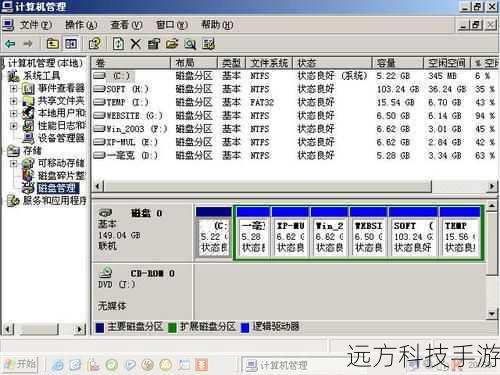Screen dimensions: 500x375
Task: Click the tree pane scrollbar right arrow
Action: click(79, 329)
